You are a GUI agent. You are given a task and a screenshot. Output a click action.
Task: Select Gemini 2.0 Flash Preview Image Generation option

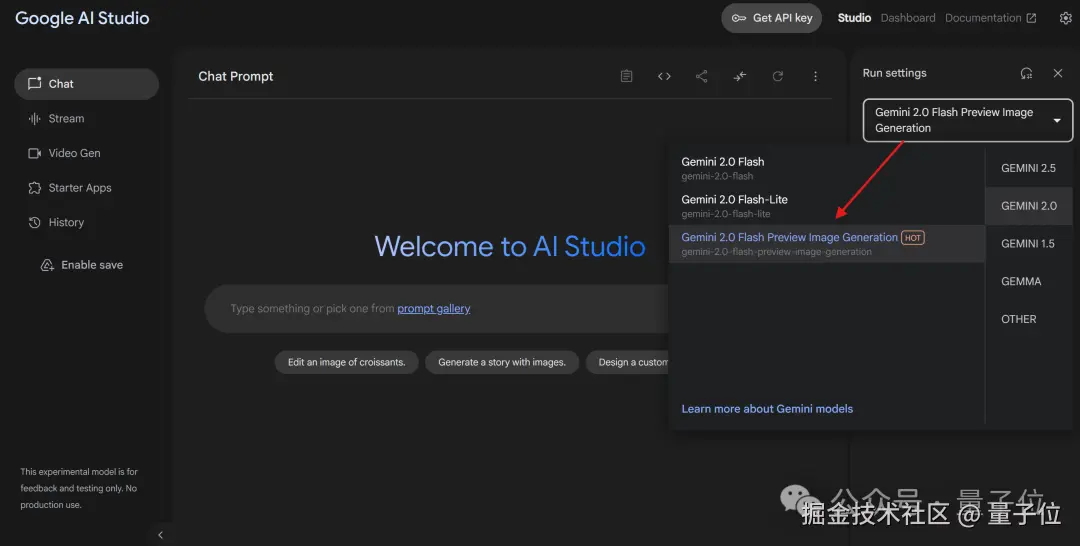pos(827,244)
